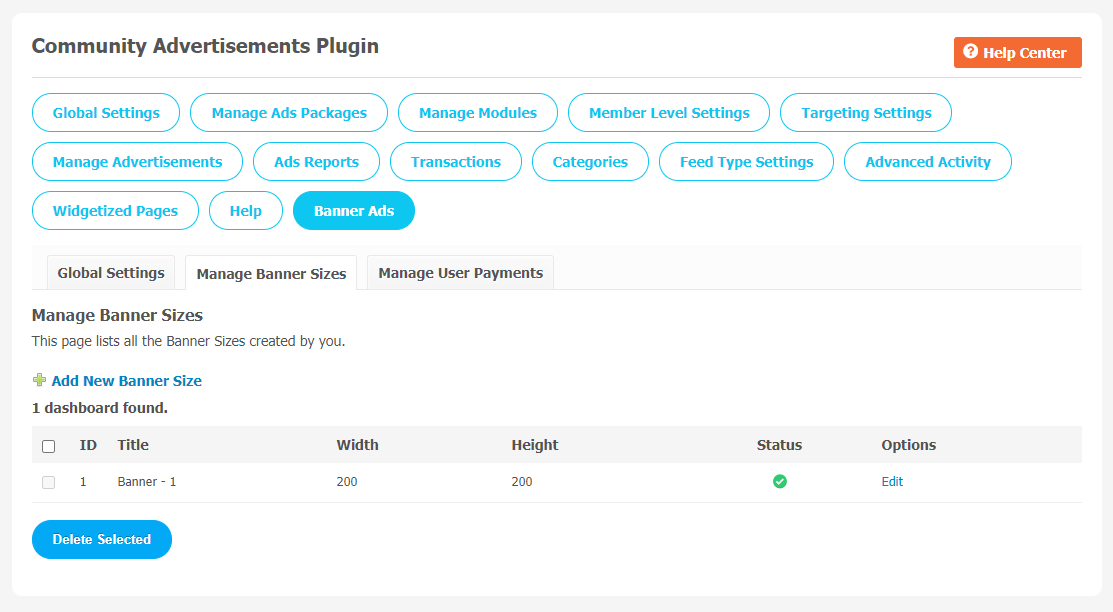This screenshot has height=612, width=1113.
Task: Switch to Manage User Payments tab
Action: [x=460, y=273]
